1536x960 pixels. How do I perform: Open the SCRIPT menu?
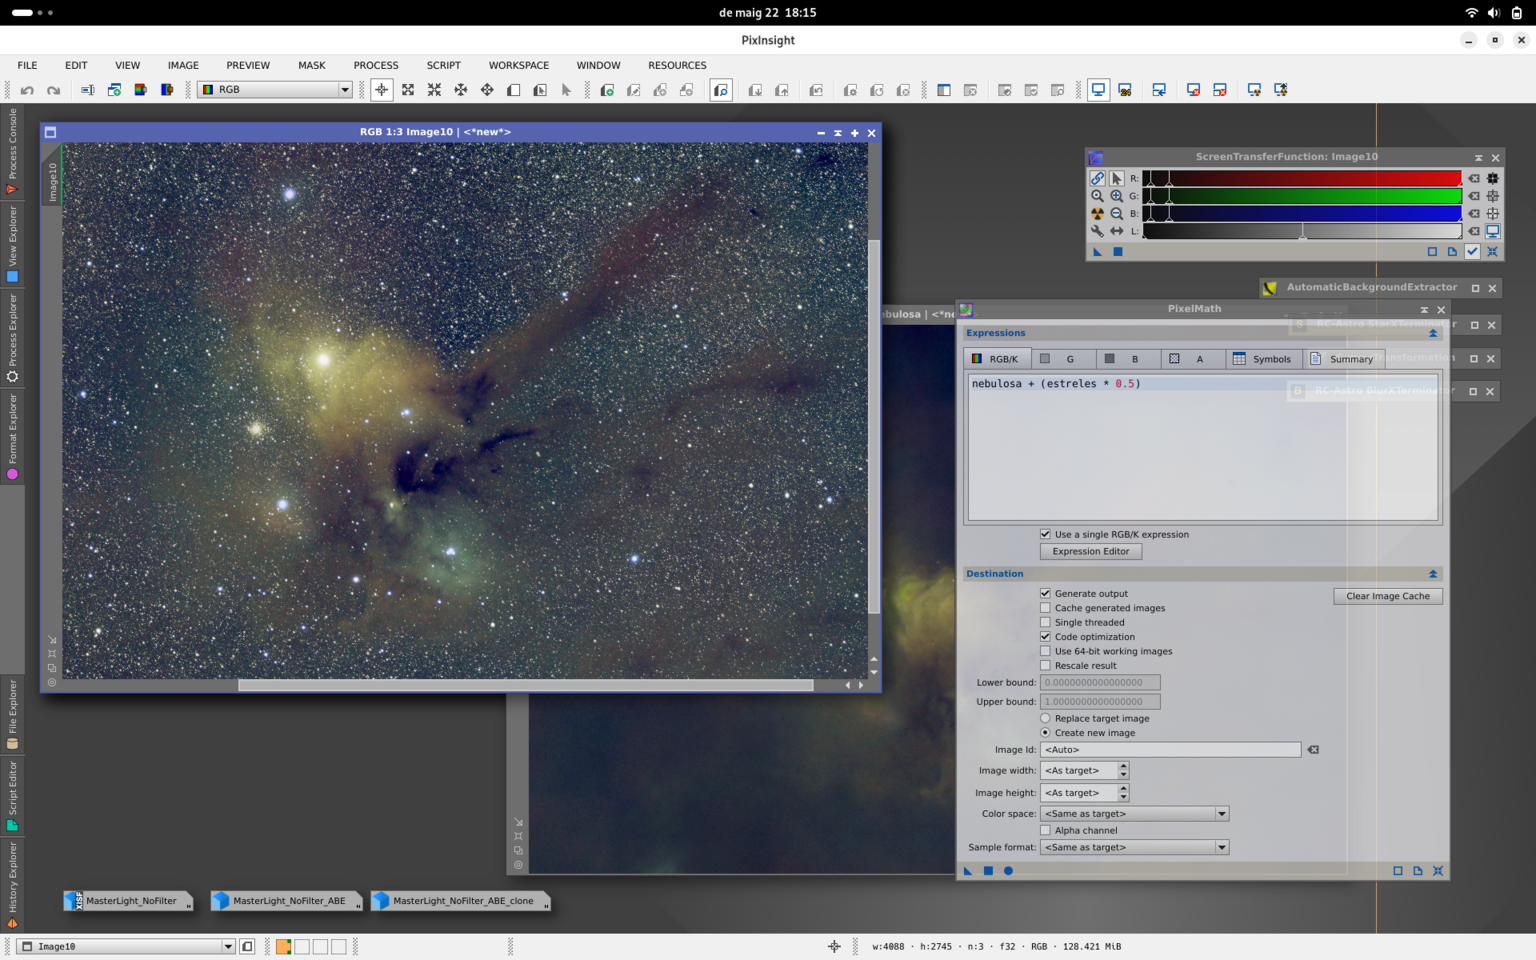pos(443,65)
